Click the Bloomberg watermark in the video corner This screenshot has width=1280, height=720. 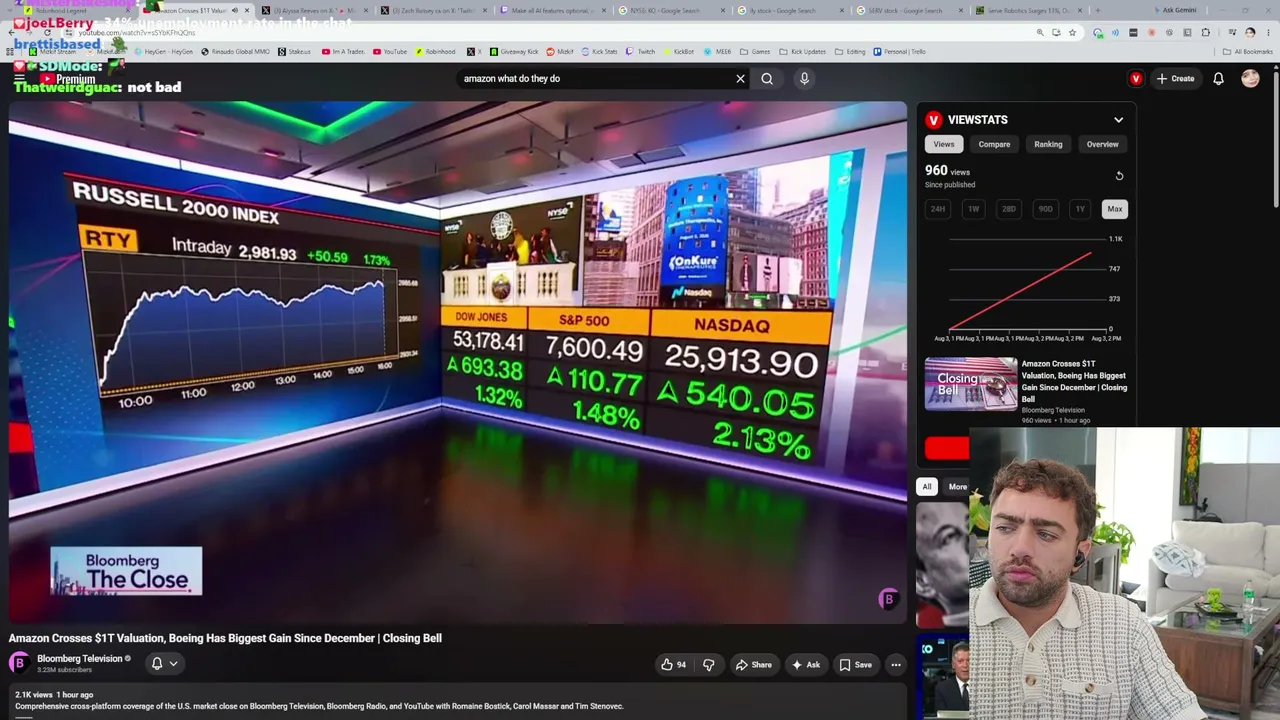888,599
